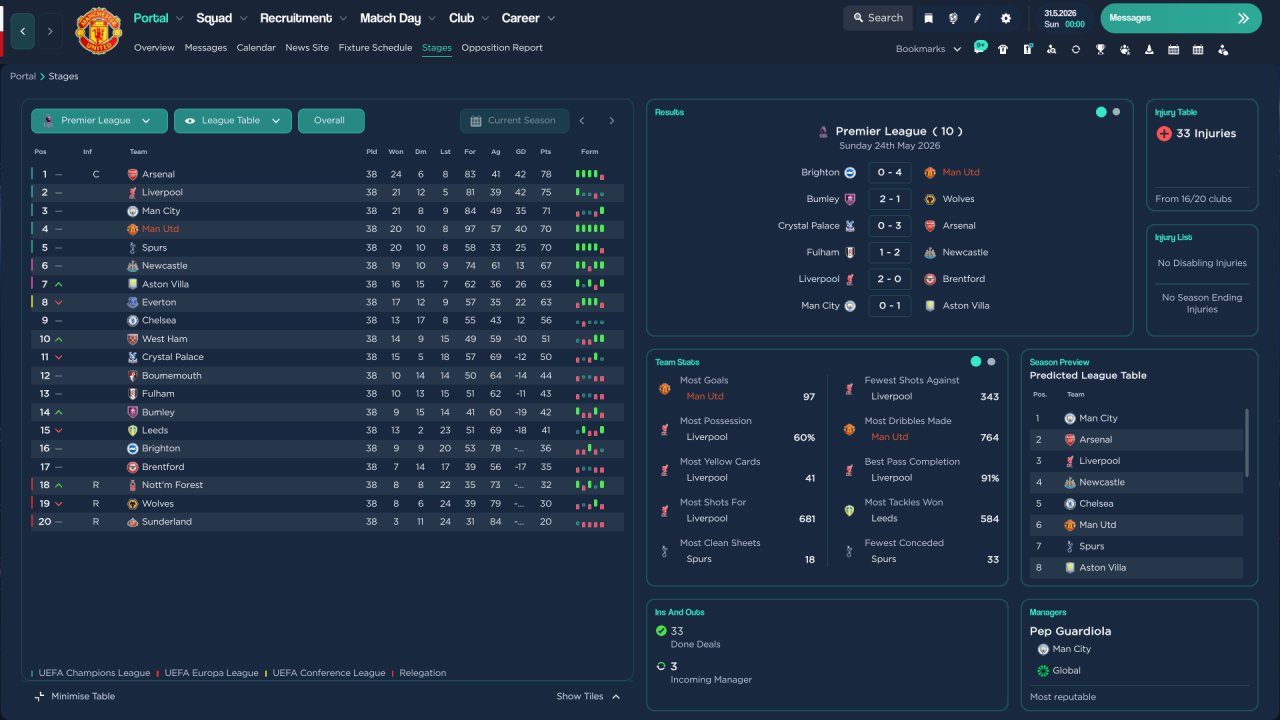Switch to the News Site tab
The image size is (1280, 720).
click(x=307, y=48)
